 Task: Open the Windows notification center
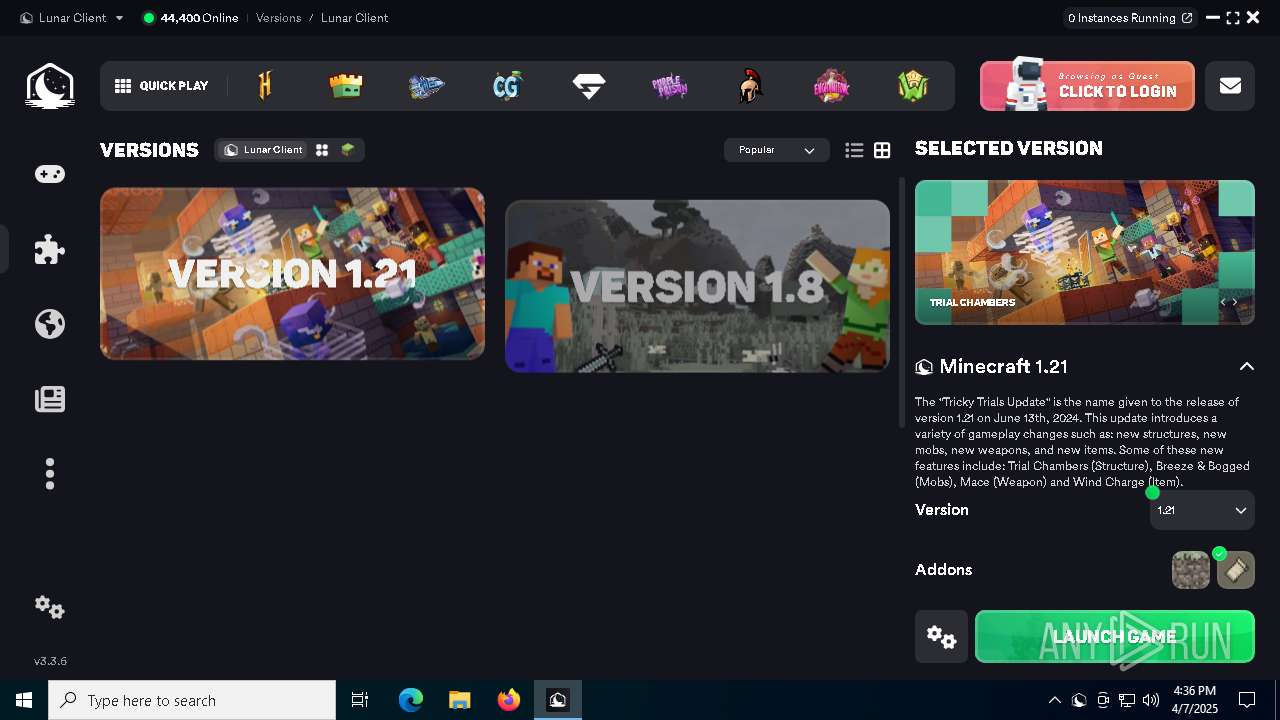coord(1247,700)
